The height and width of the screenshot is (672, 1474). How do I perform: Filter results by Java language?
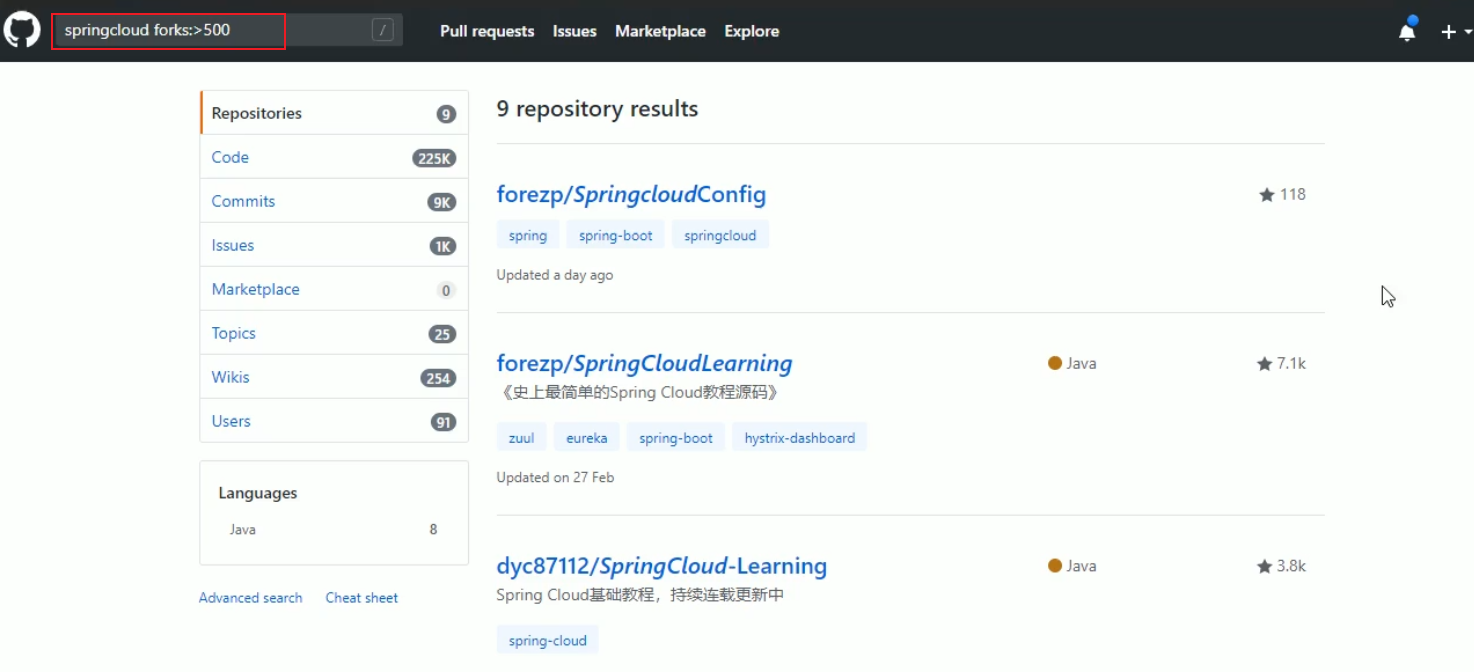click(x=333, y=529)
